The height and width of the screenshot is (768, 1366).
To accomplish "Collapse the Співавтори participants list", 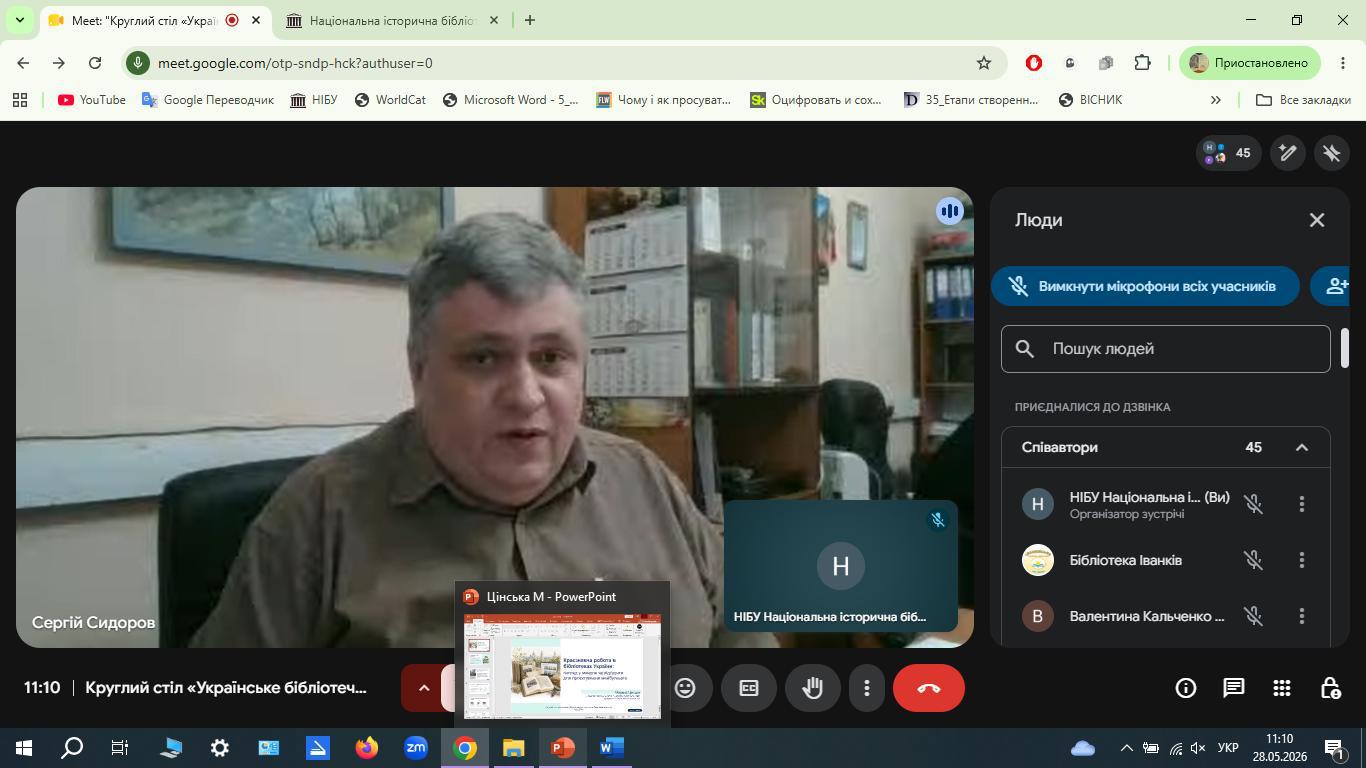I will pyautogui.click(x=1301, y=447).
